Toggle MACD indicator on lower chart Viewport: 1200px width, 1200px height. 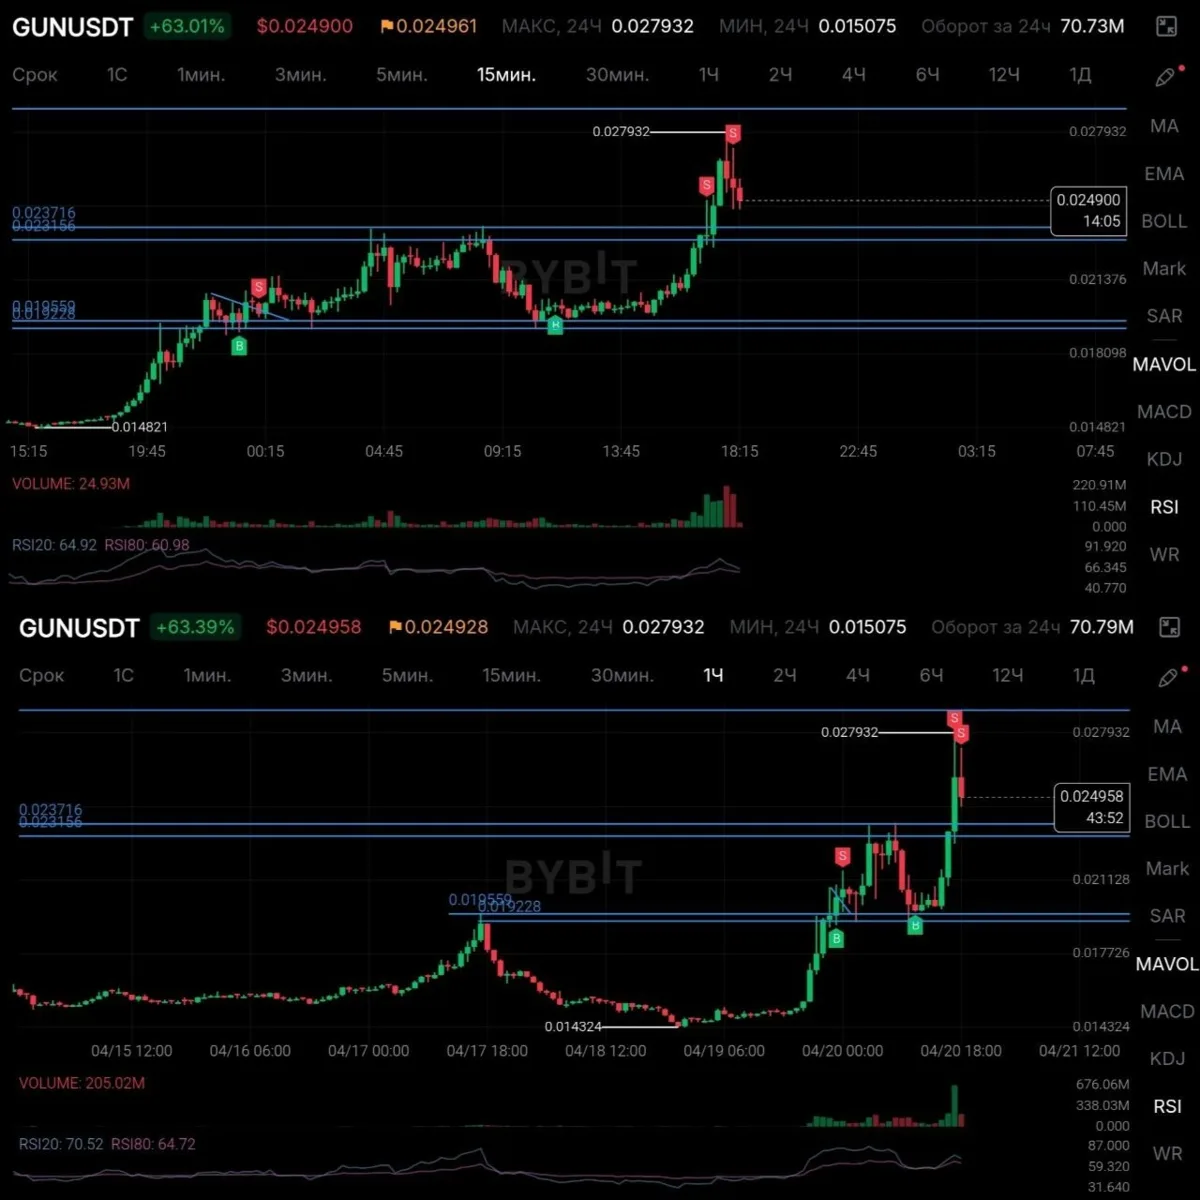(1167, 1011)
